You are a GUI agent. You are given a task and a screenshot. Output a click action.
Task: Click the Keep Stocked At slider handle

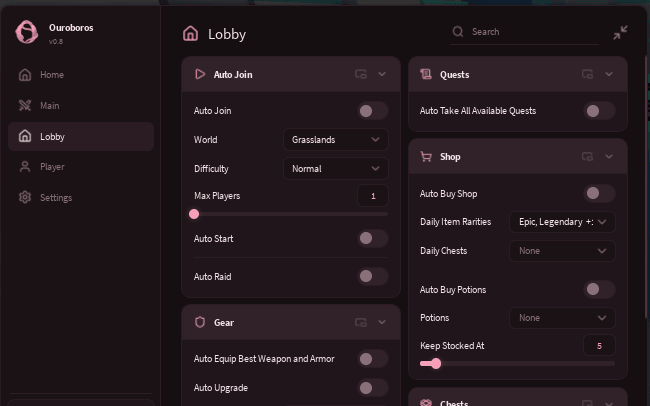(x=435, y=364)
